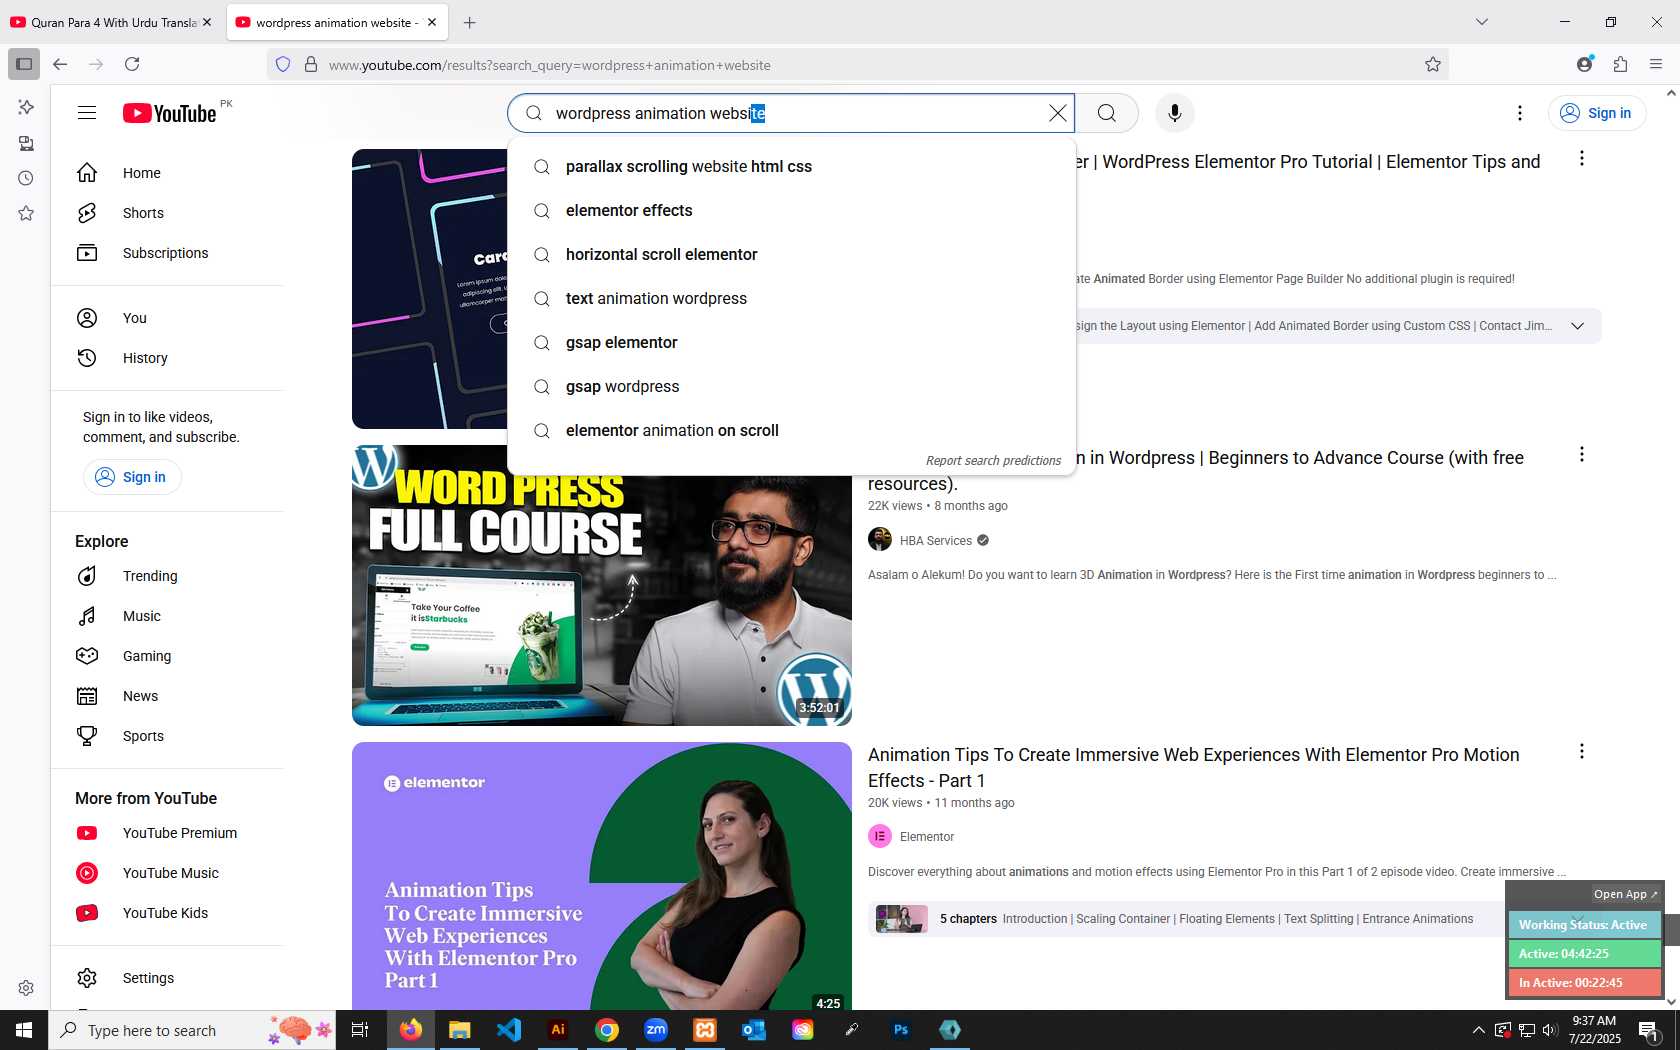Open Visual Studio Code from taskbar

coord(509,1030)
